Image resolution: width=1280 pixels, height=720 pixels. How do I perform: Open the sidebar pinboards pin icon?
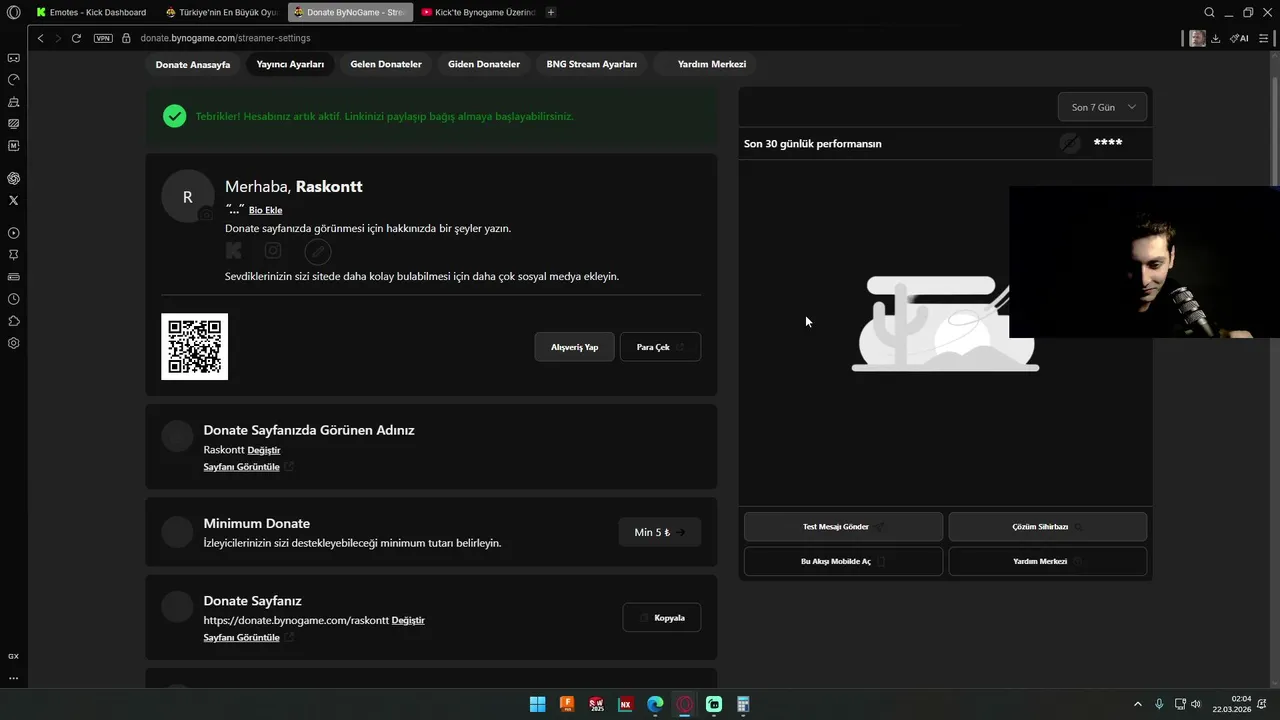pyautogui.click(x=13, y=255)
